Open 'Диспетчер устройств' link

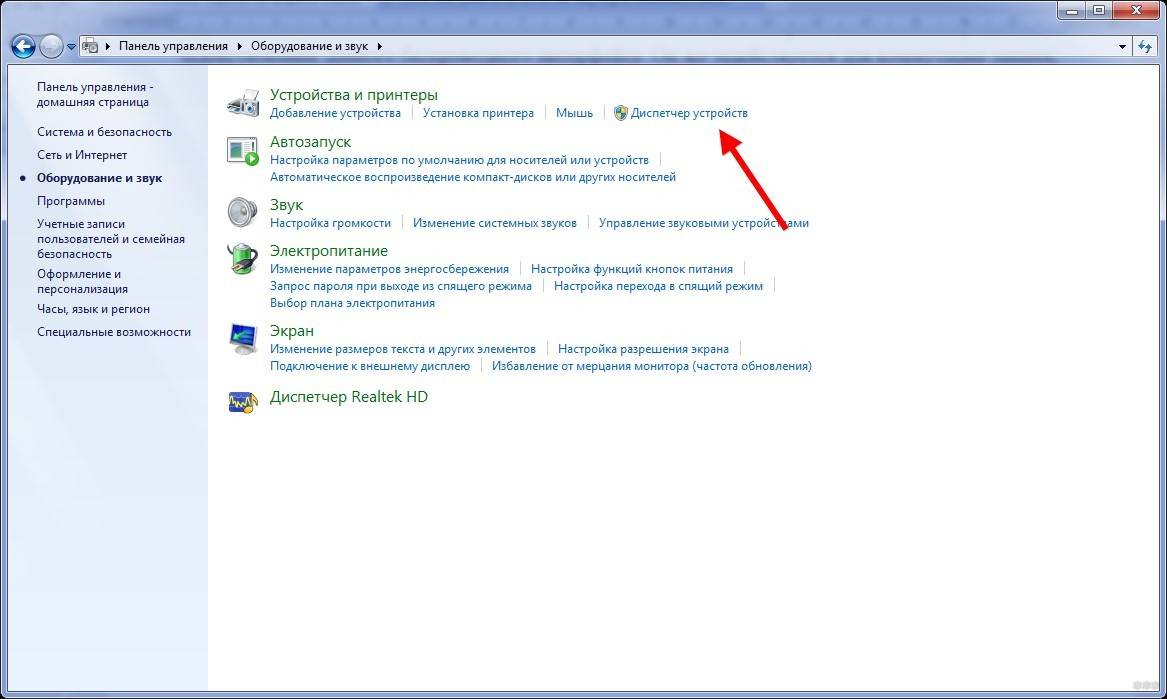[688, 113]
